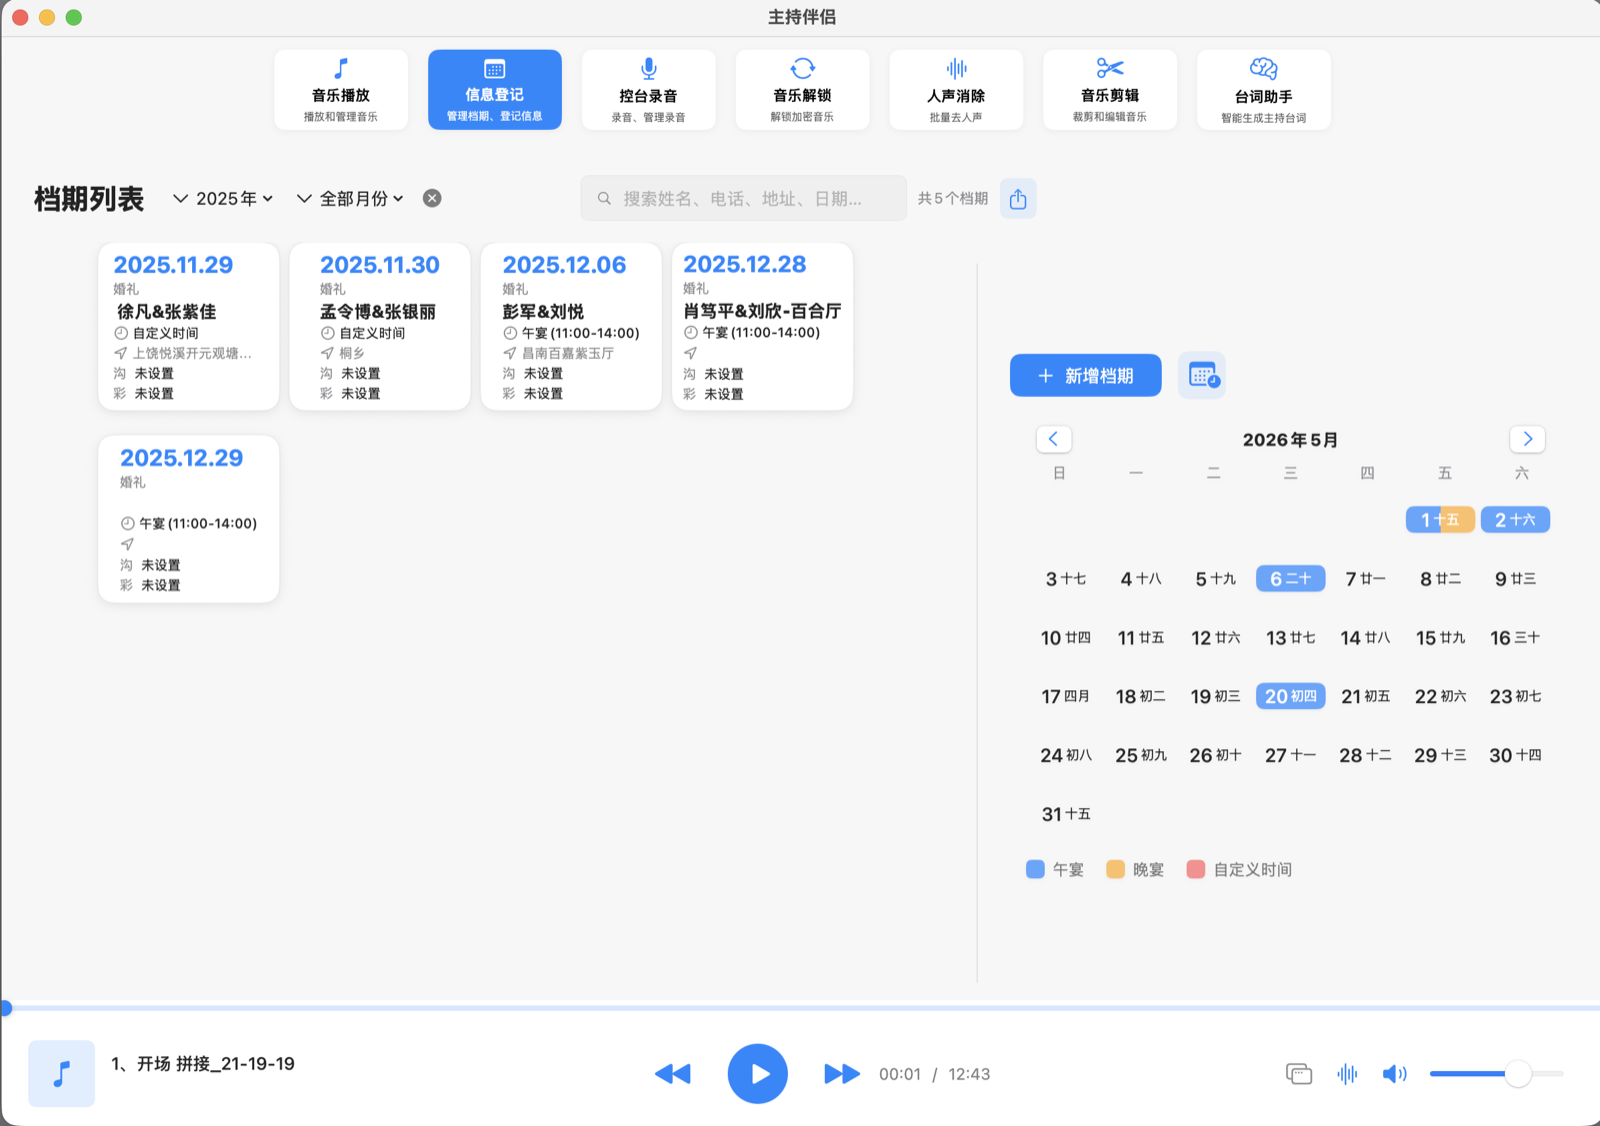1600x1126 pixels.
Task: Select May 2 on the calendar
Action: [1515, 520]
